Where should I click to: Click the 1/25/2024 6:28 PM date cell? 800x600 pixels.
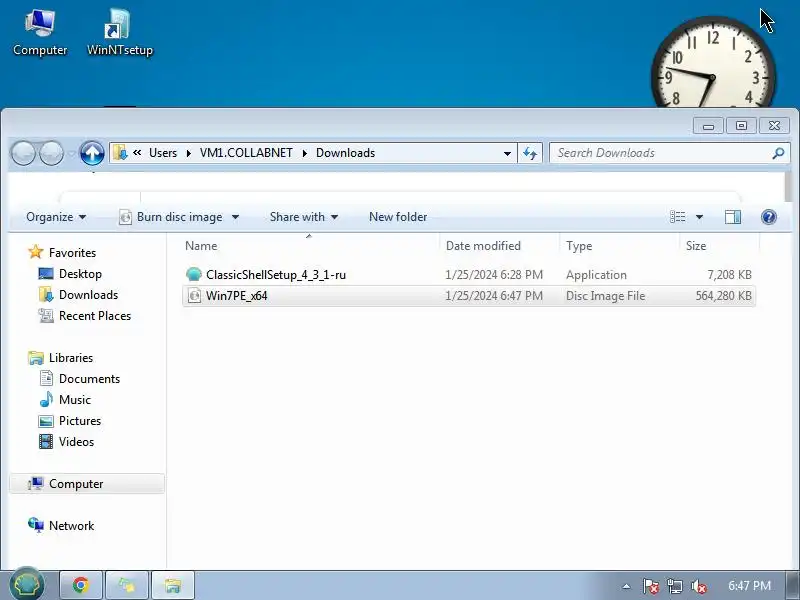click(493, 275)
